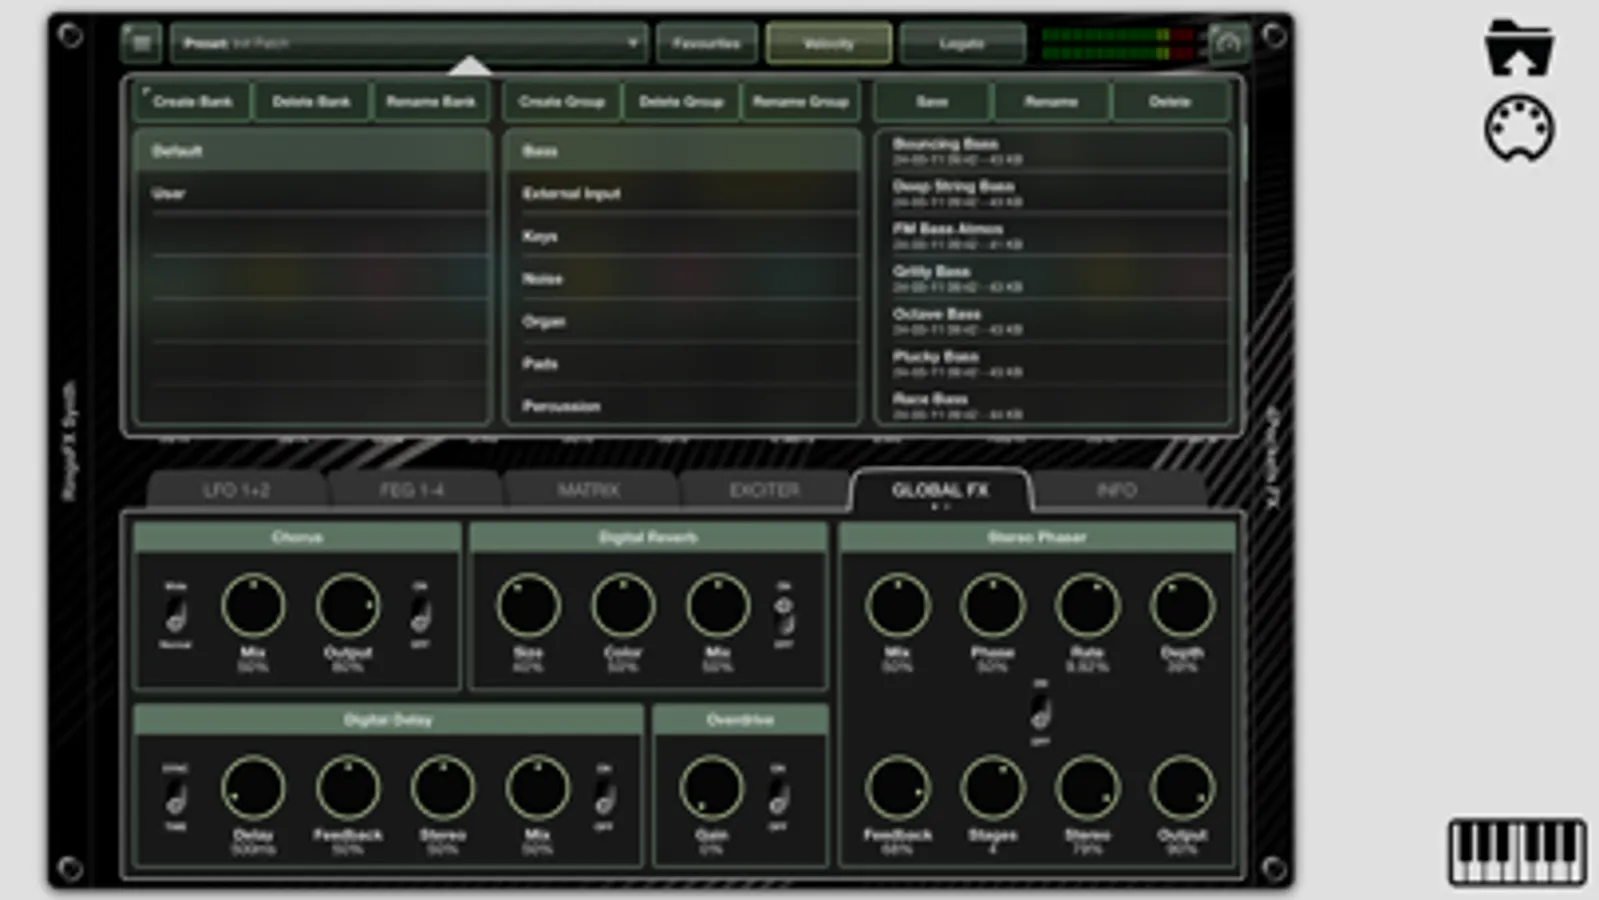This screenshot has width=1599, height=900.
Task: Click the Chorus Output knob
Action: [x=348, y=605]
